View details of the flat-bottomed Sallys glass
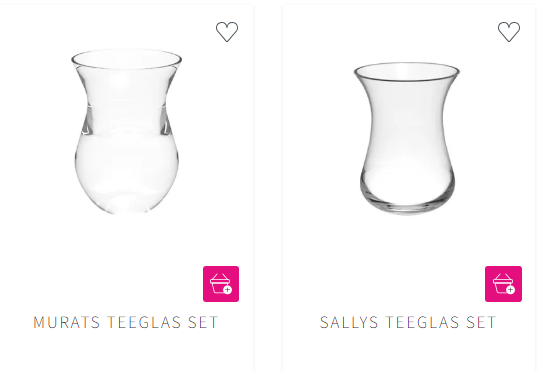The width and height of the screenshot is (548, 371). pyautogui.click(x=407, y=138)
